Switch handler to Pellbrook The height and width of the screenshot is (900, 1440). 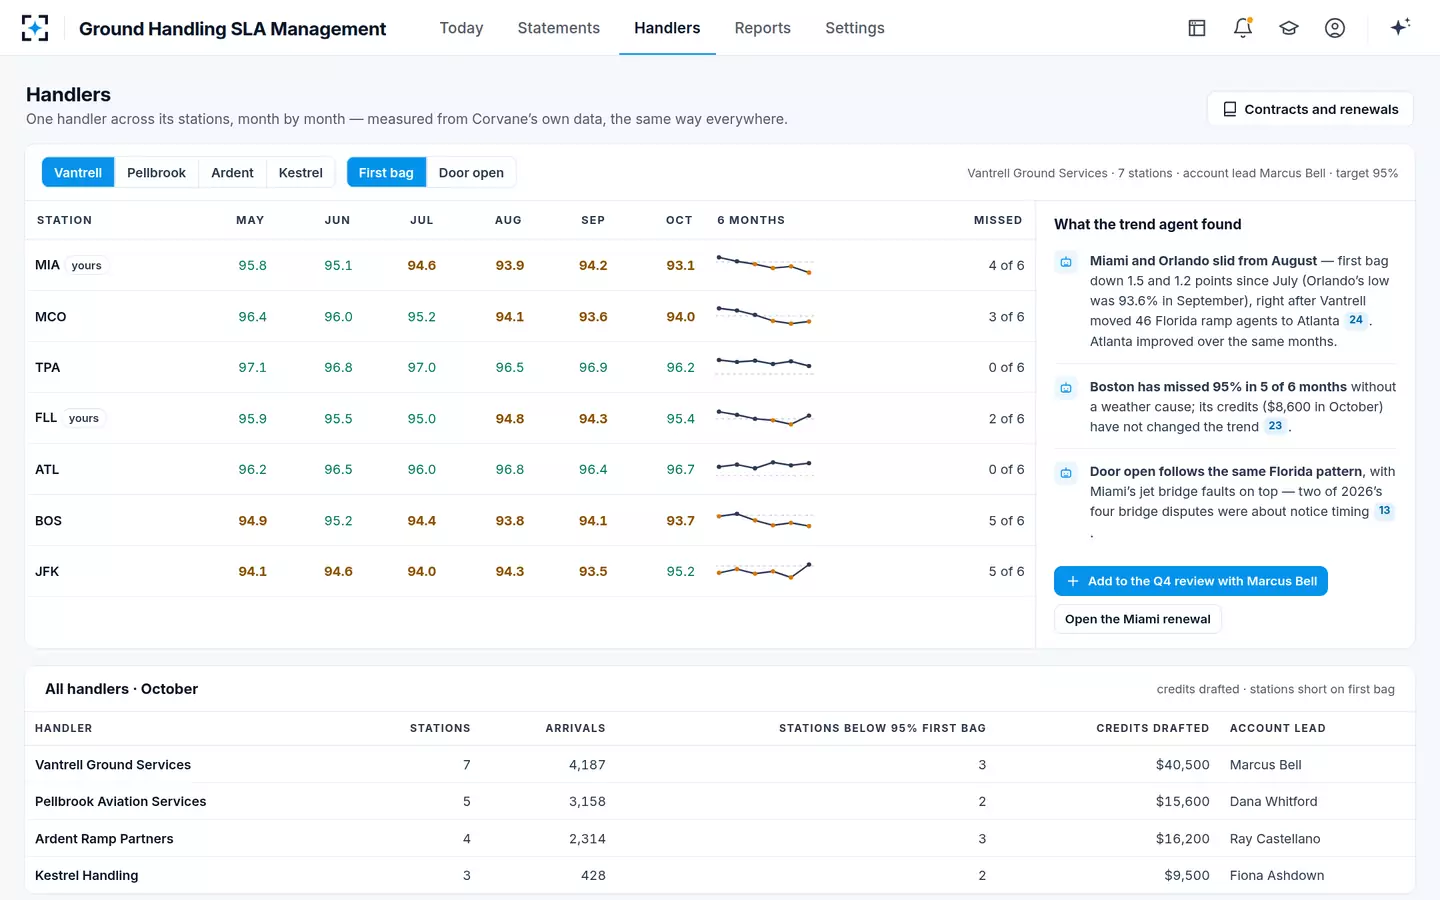156,172
